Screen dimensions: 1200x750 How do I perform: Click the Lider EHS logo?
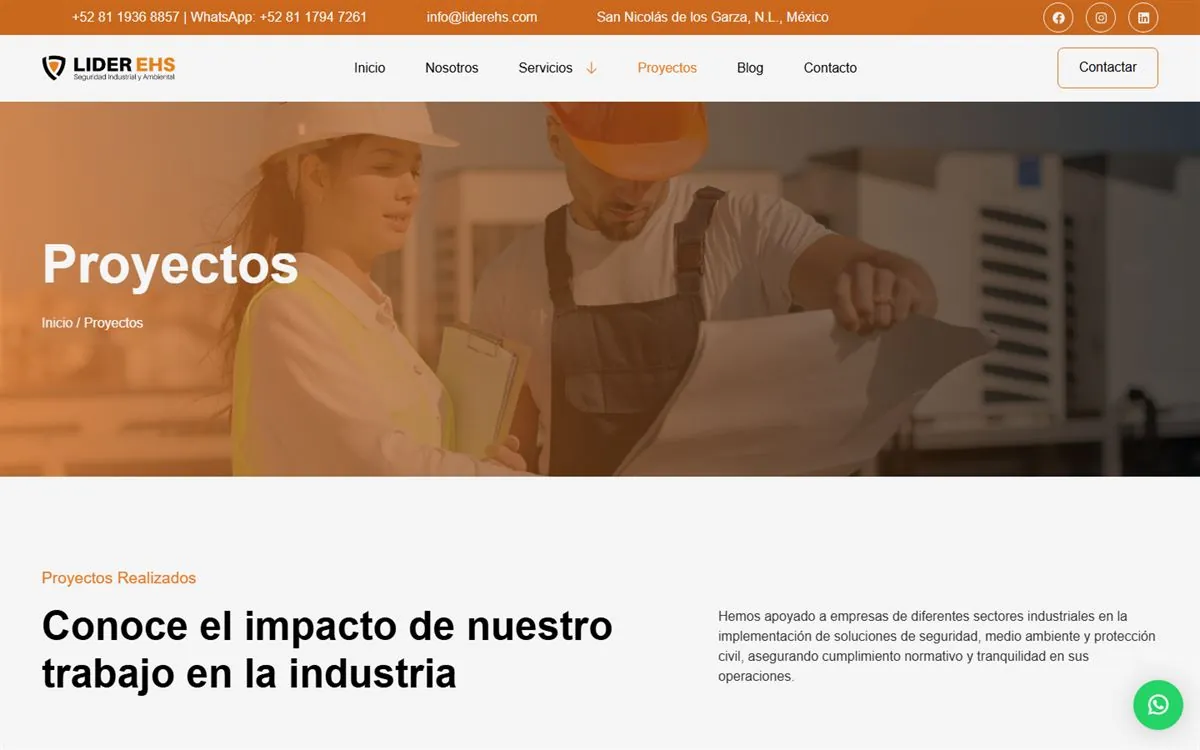(108, 68)
